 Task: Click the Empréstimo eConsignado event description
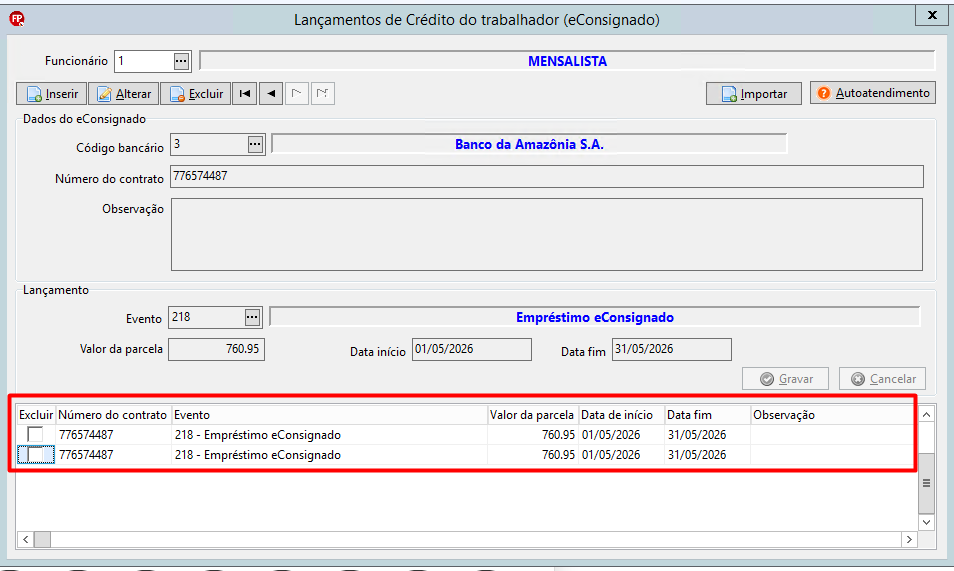594,317
